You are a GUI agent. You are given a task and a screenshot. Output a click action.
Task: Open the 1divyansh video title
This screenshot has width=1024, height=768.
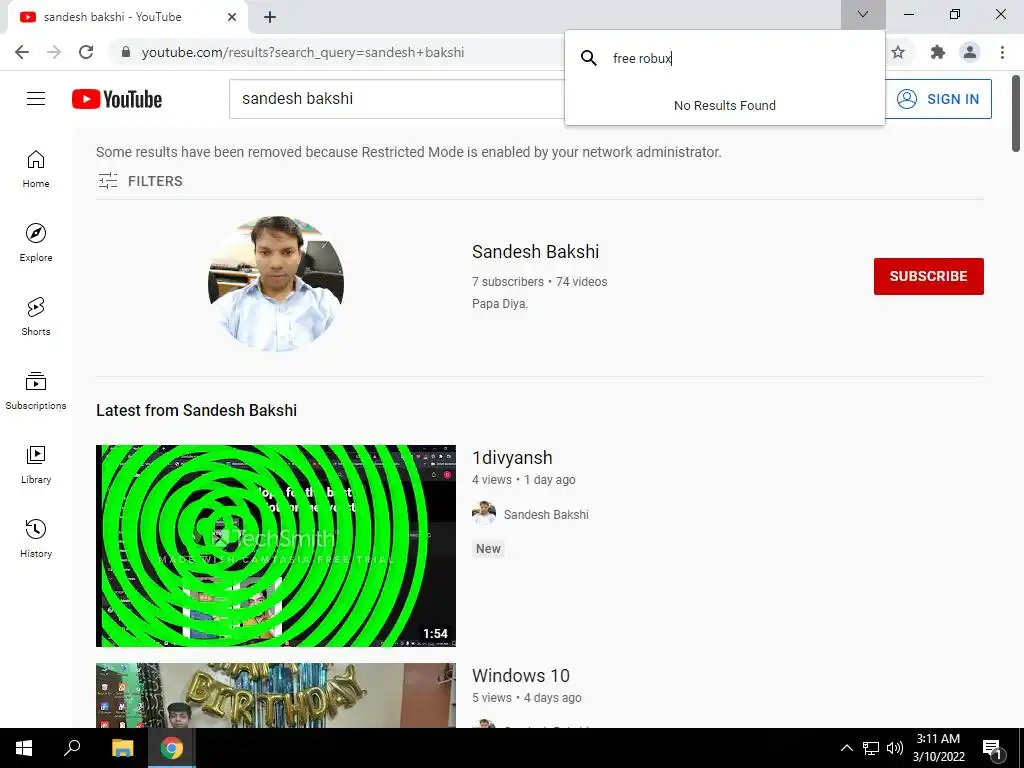coord(511,458)
